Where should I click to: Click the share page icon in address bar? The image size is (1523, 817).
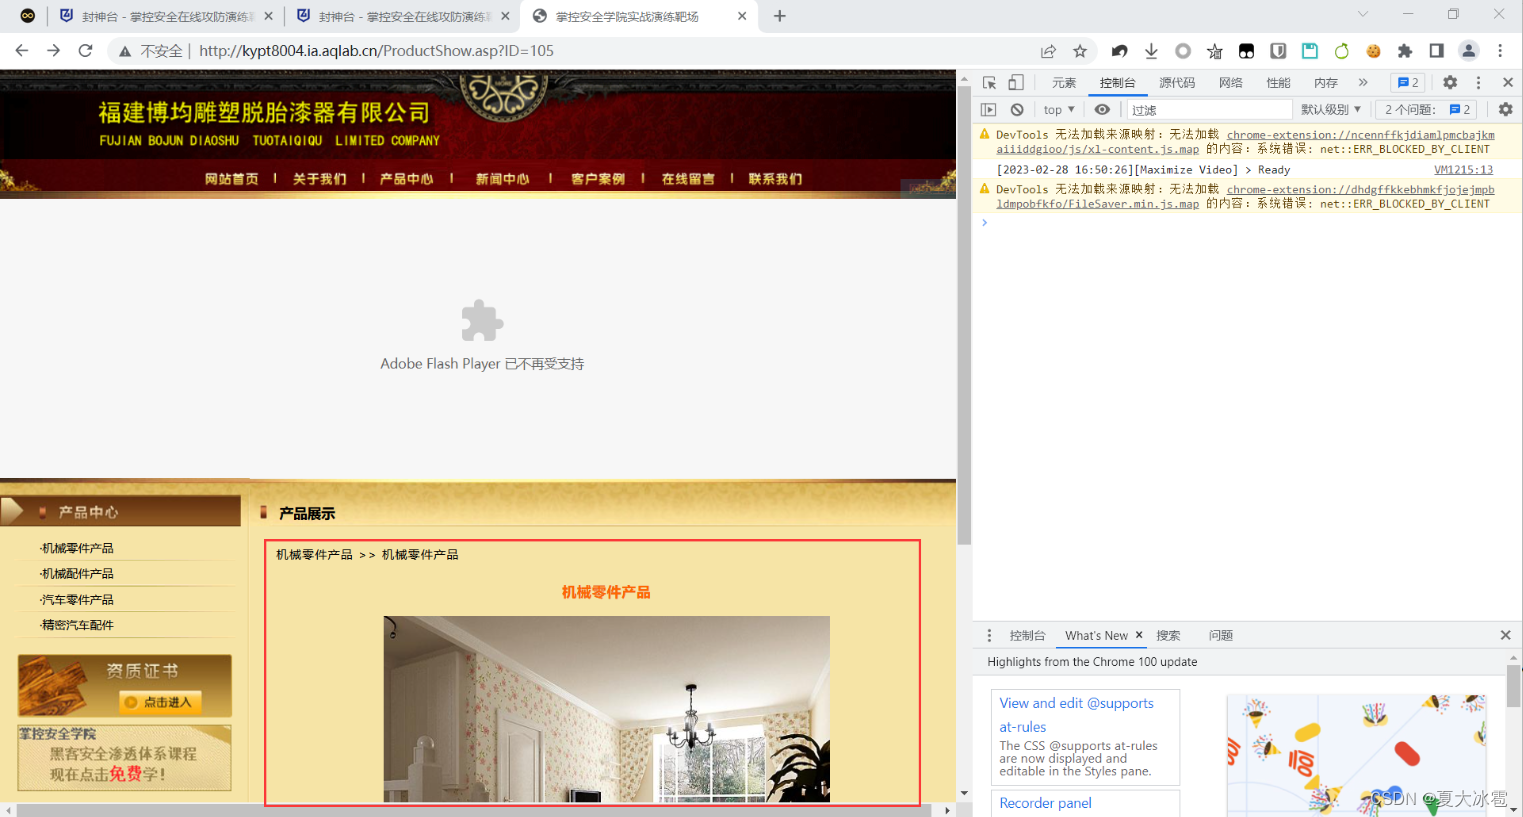pyautogui.click(x=1048, y=51)
